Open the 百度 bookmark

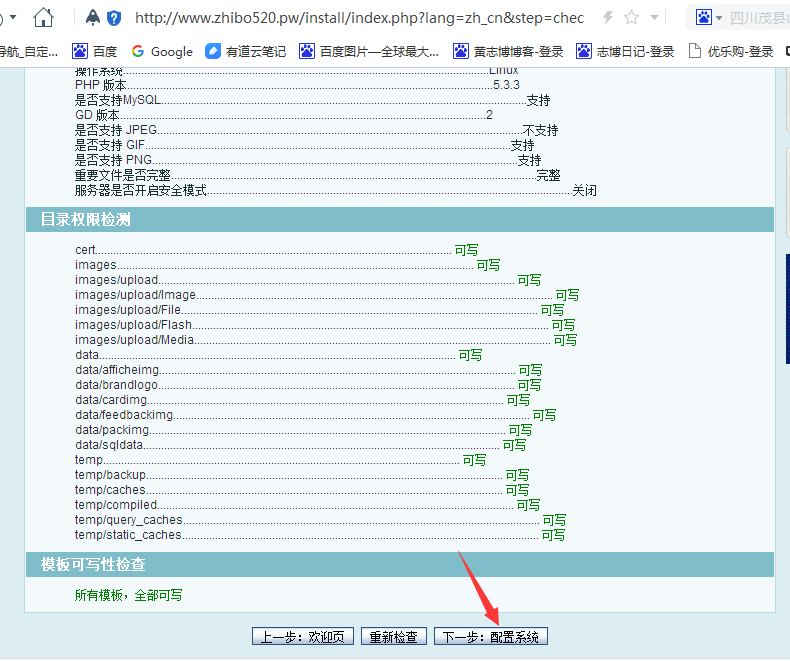tap(95, 51)
